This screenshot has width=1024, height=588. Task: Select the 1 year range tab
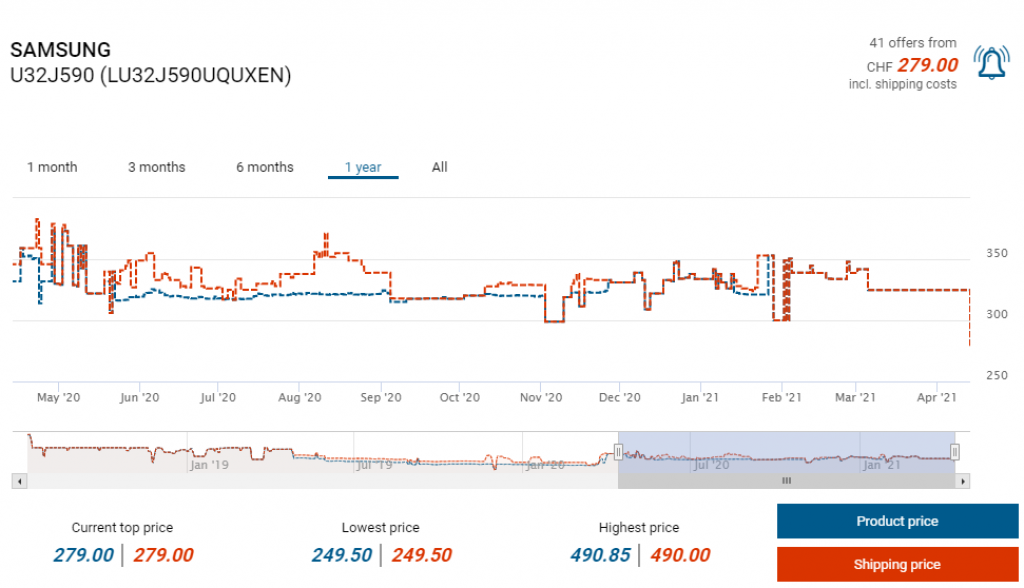[363, 167]
